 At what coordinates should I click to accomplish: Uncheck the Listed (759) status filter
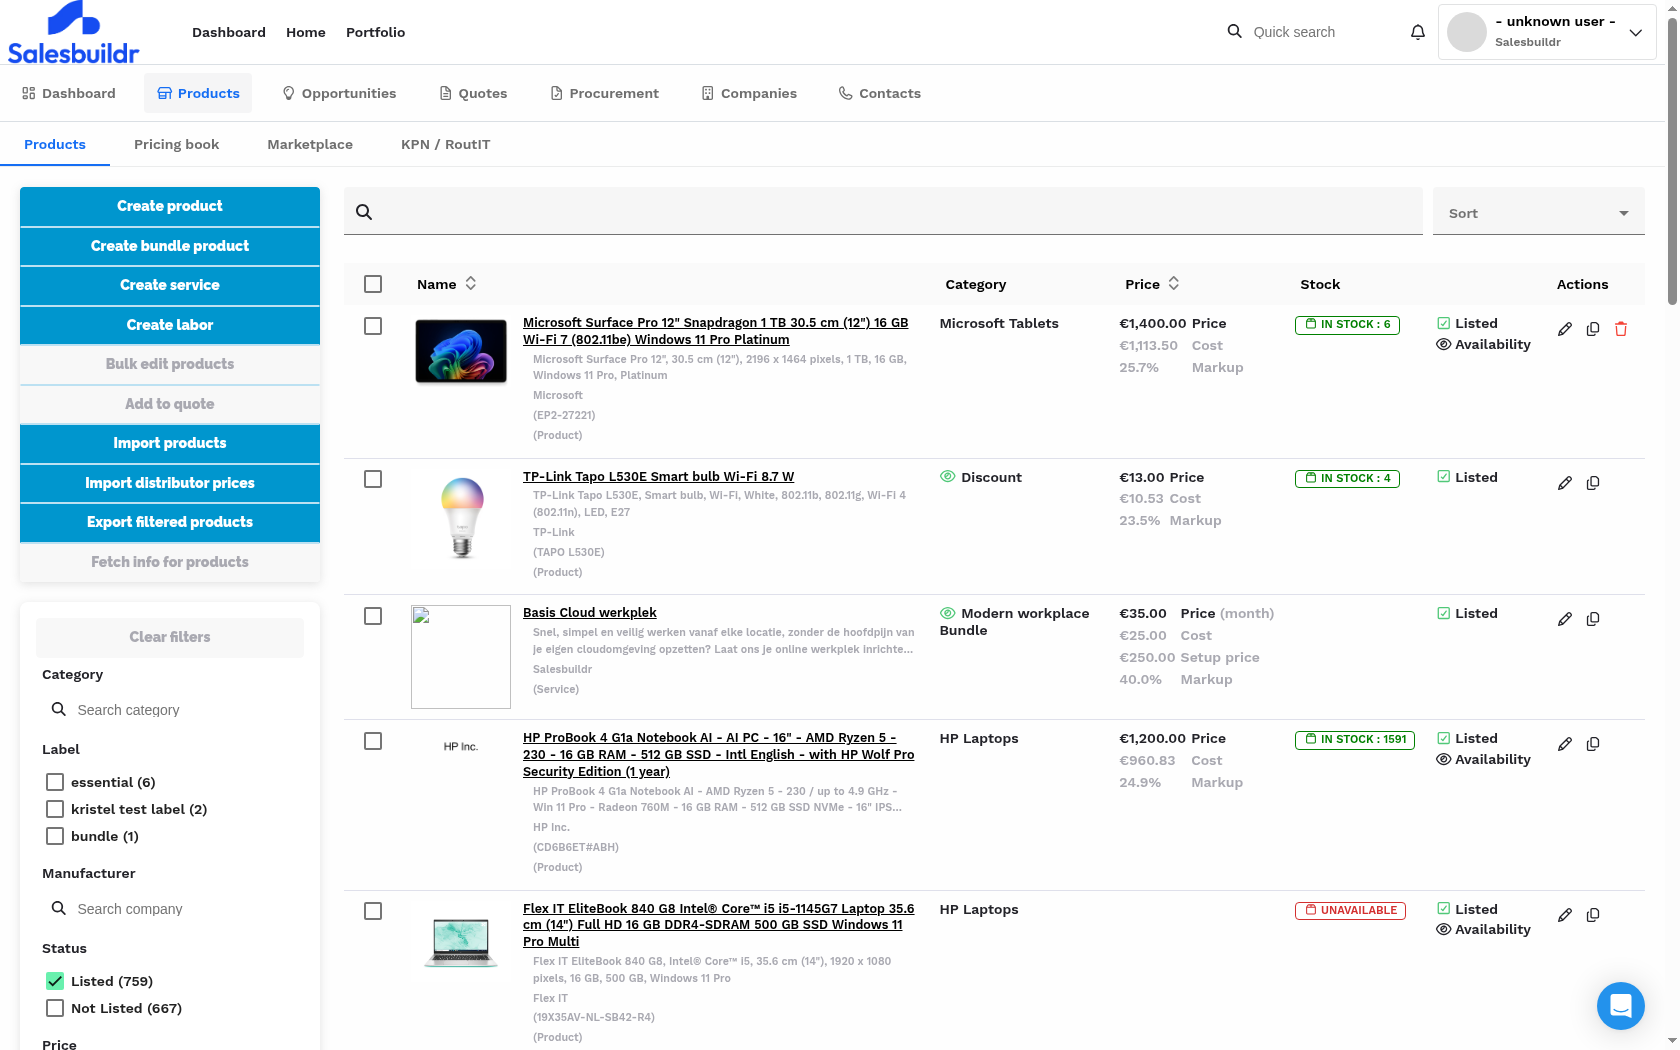[x=55, y=981]
